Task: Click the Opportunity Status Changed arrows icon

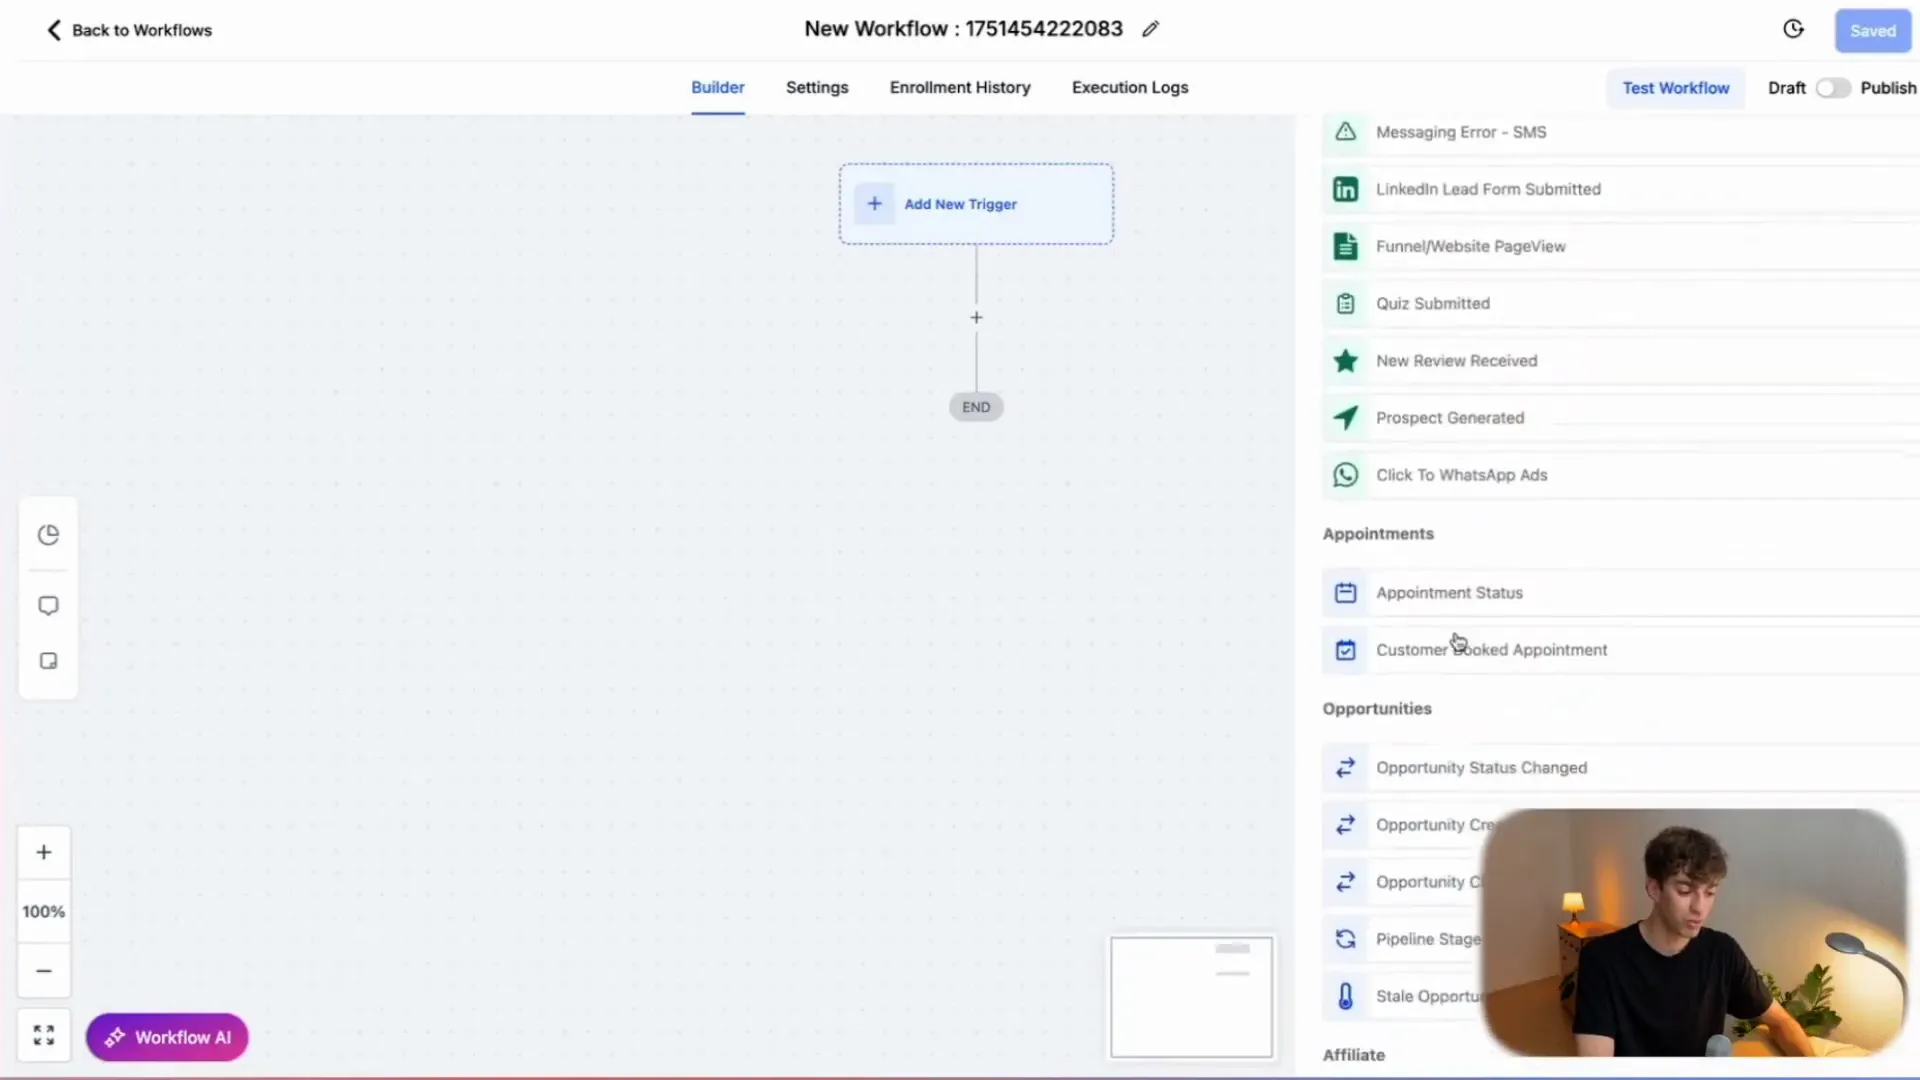Action: click(1346, 768)
